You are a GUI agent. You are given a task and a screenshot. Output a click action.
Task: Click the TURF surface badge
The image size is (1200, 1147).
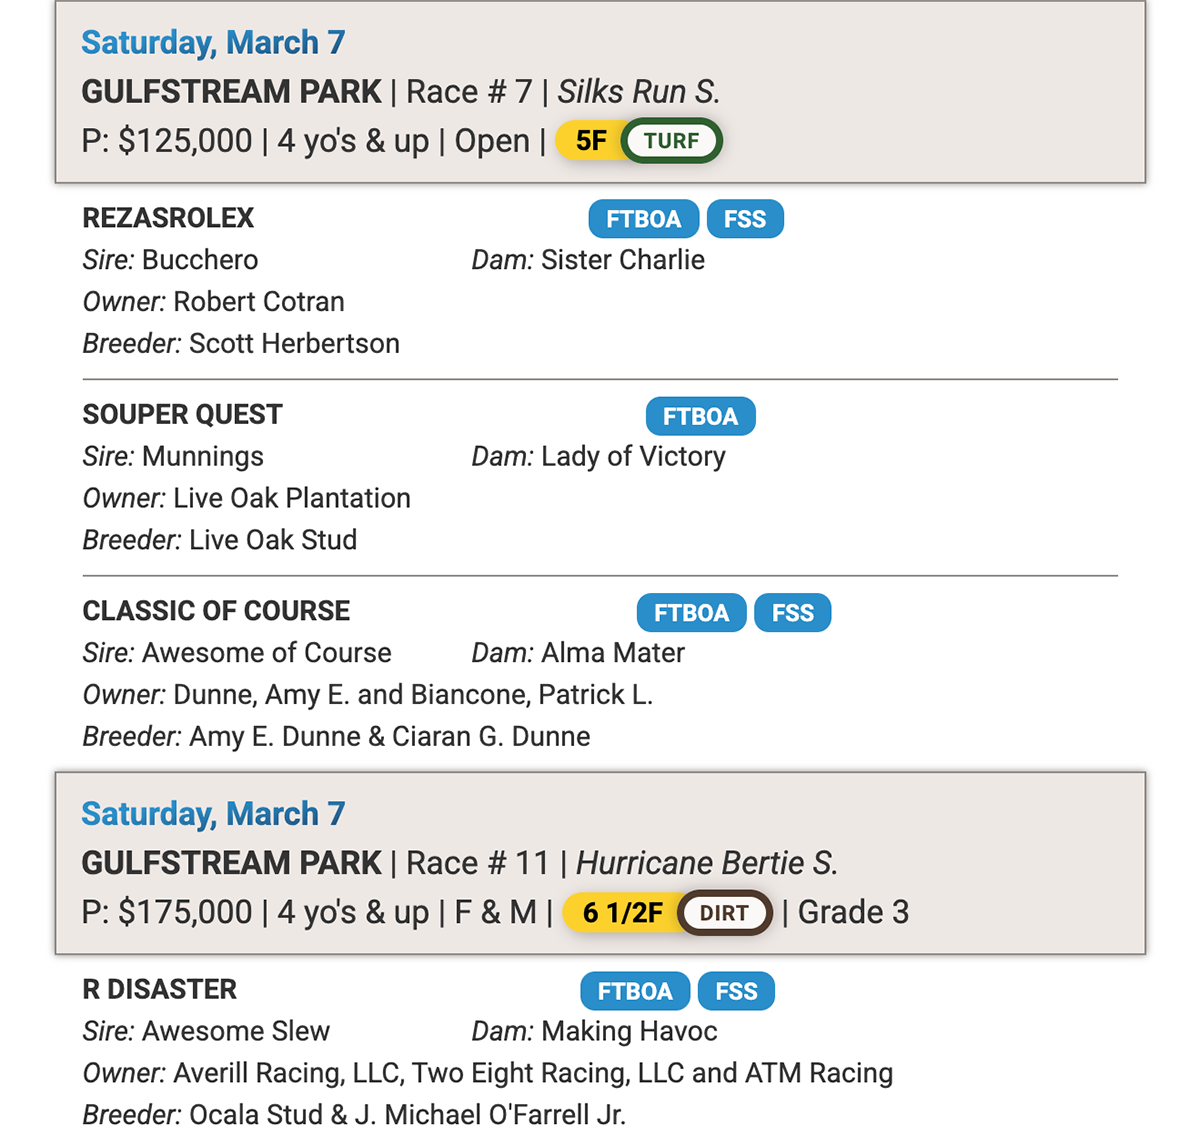(671, 141)
